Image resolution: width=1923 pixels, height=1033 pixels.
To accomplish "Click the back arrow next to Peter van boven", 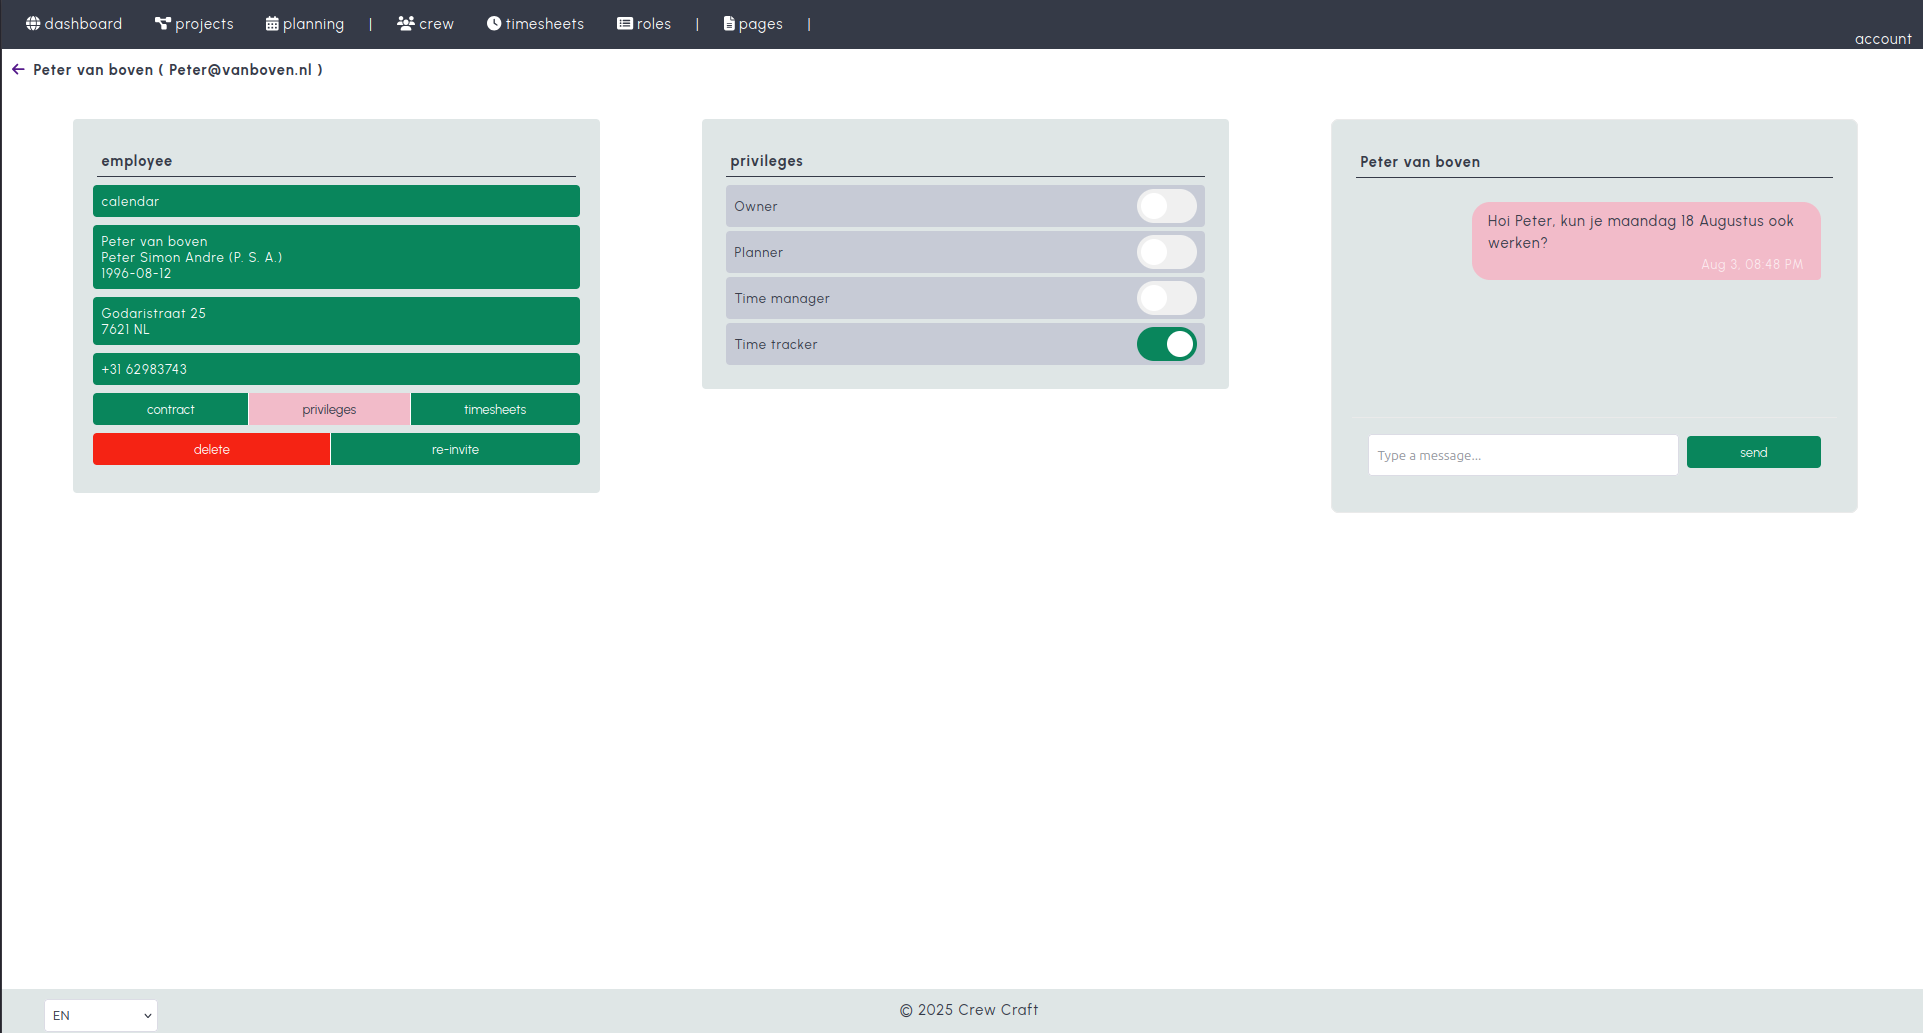I will click(x=18, y=69).
